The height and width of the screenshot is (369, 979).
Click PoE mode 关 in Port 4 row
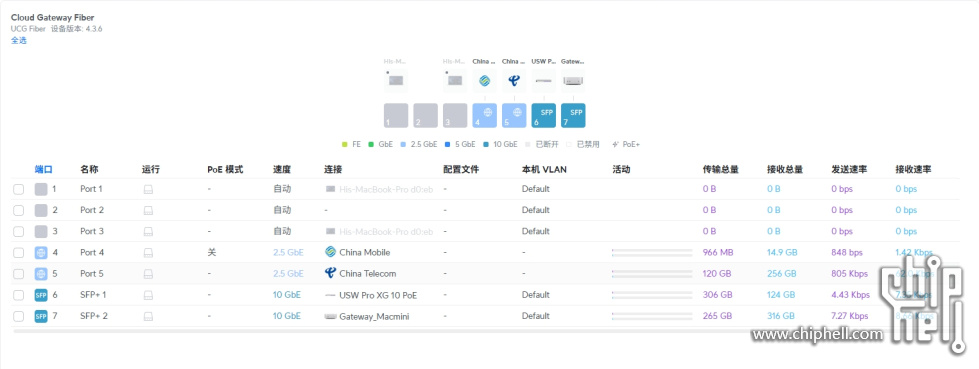point(212,253)
